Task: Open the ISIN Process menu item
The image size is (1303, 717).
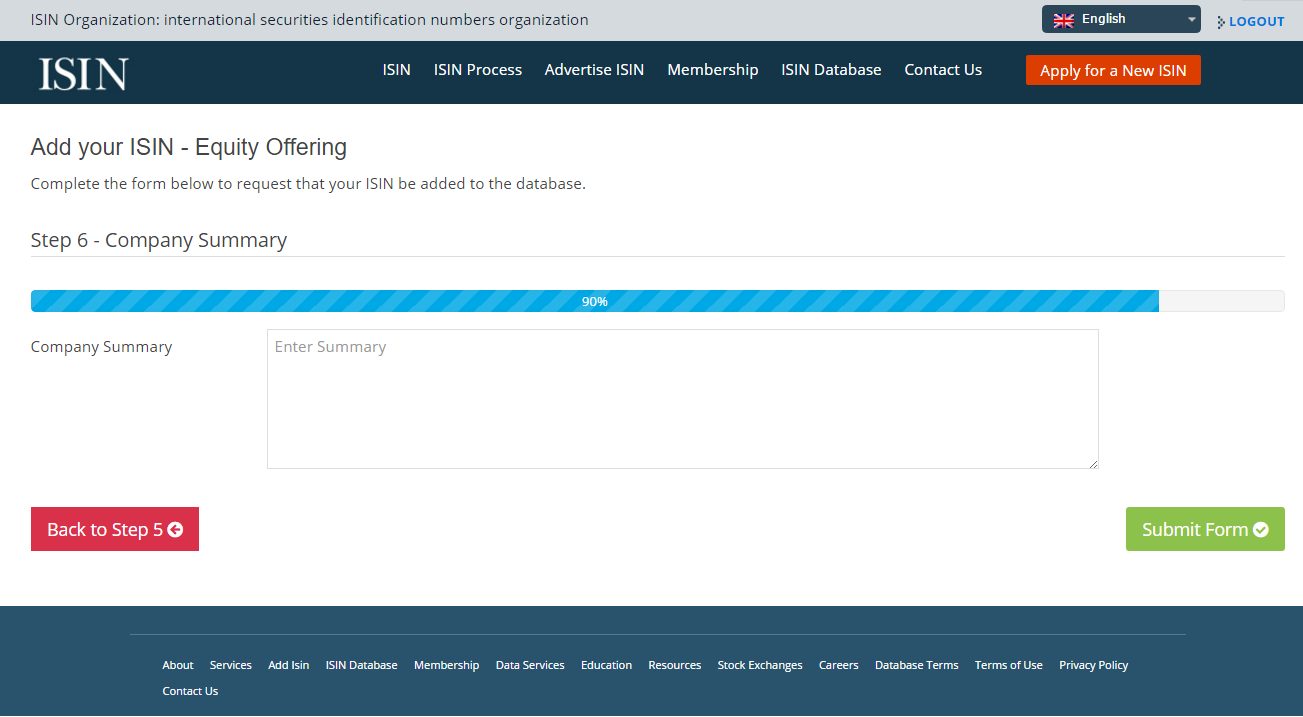Action: [477, 70]
